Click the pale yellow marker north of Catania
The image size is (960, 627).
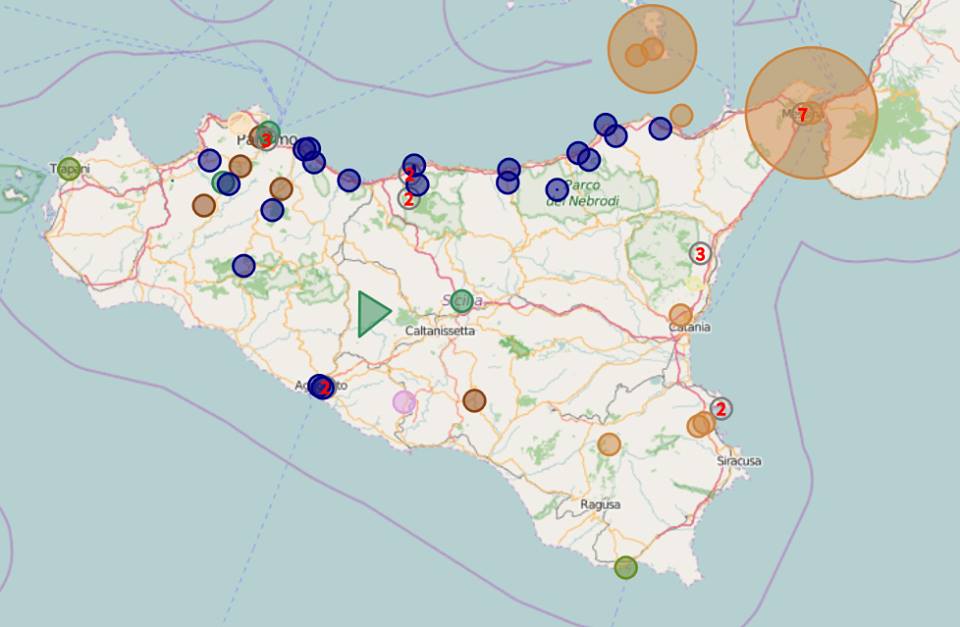(694, 283)
